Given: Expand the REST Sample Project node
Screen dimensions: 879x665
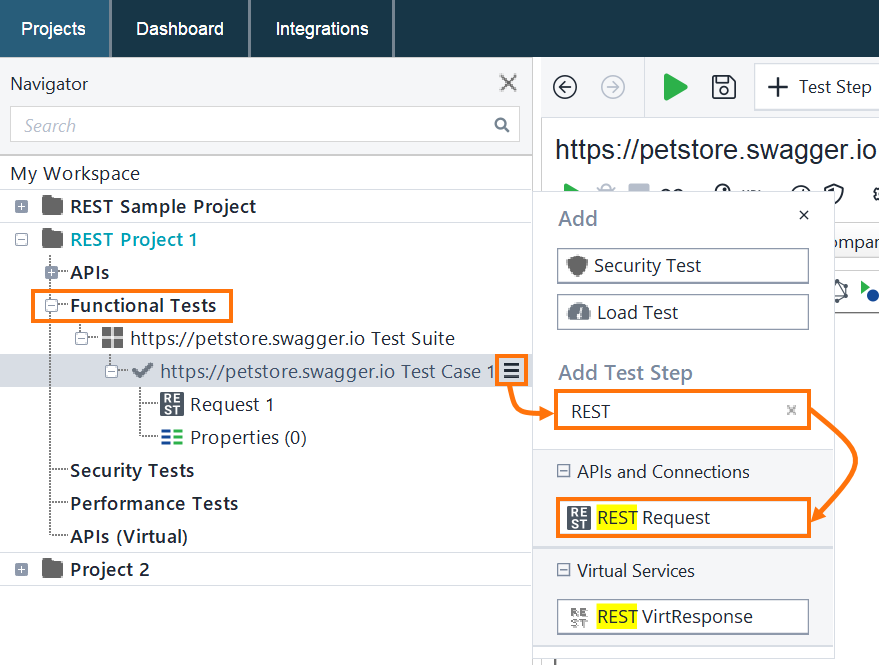Looking at the screenshot, I should [x=22, y=206].
